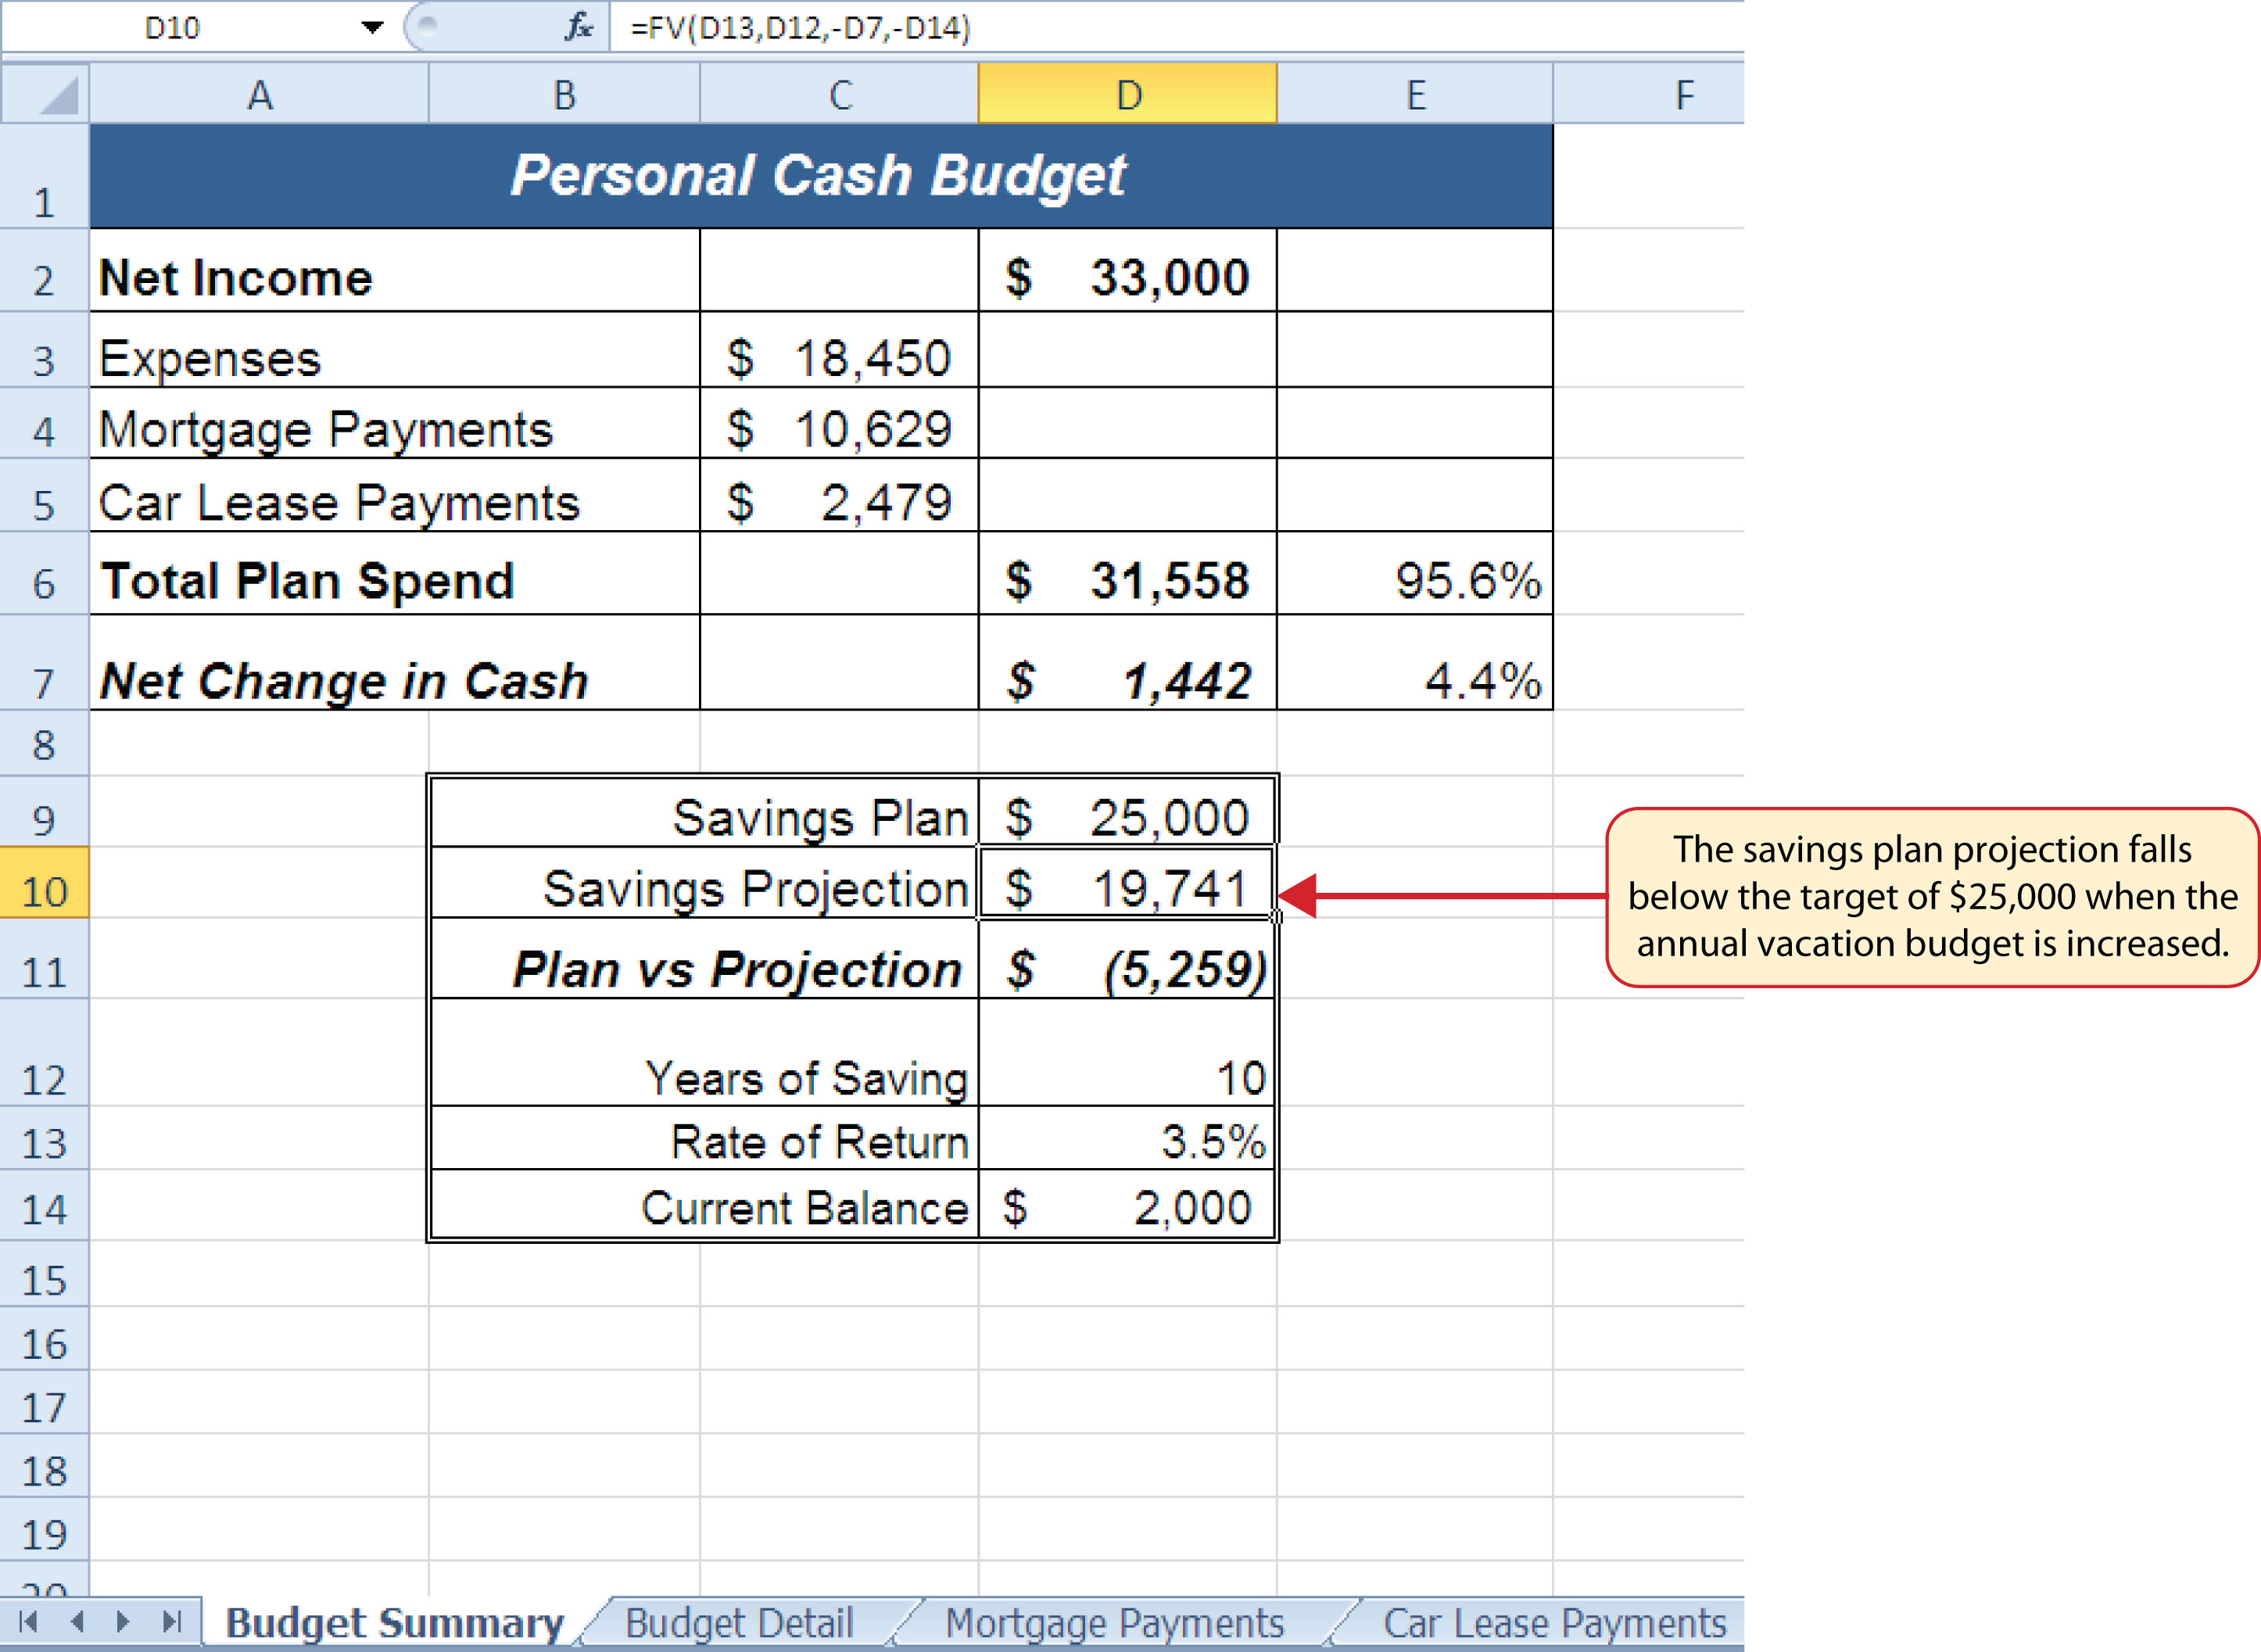Switch to the Budget Detail sheet tab
Image resolution: width=2261 pixels, height=1652 pixels.
[x=739, y=1622]
